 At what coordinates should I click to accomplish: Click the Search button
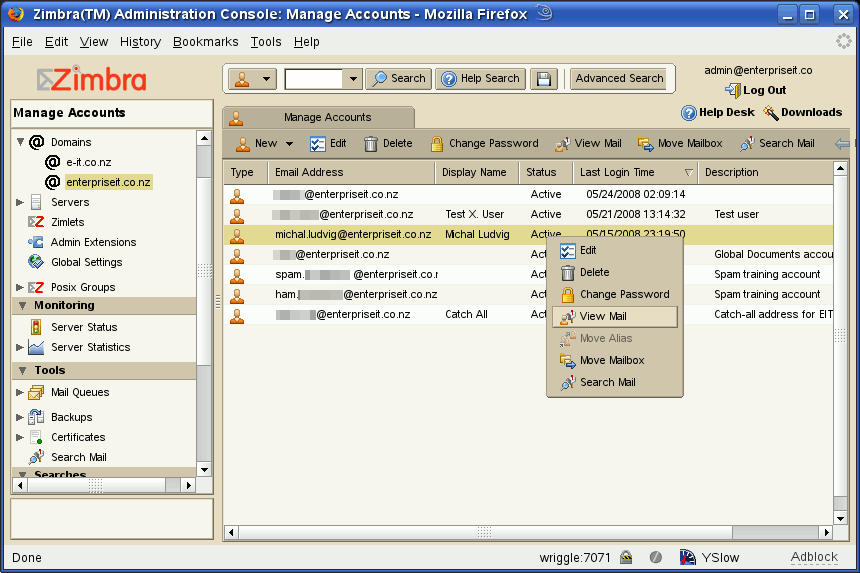[x=399, y=79]
